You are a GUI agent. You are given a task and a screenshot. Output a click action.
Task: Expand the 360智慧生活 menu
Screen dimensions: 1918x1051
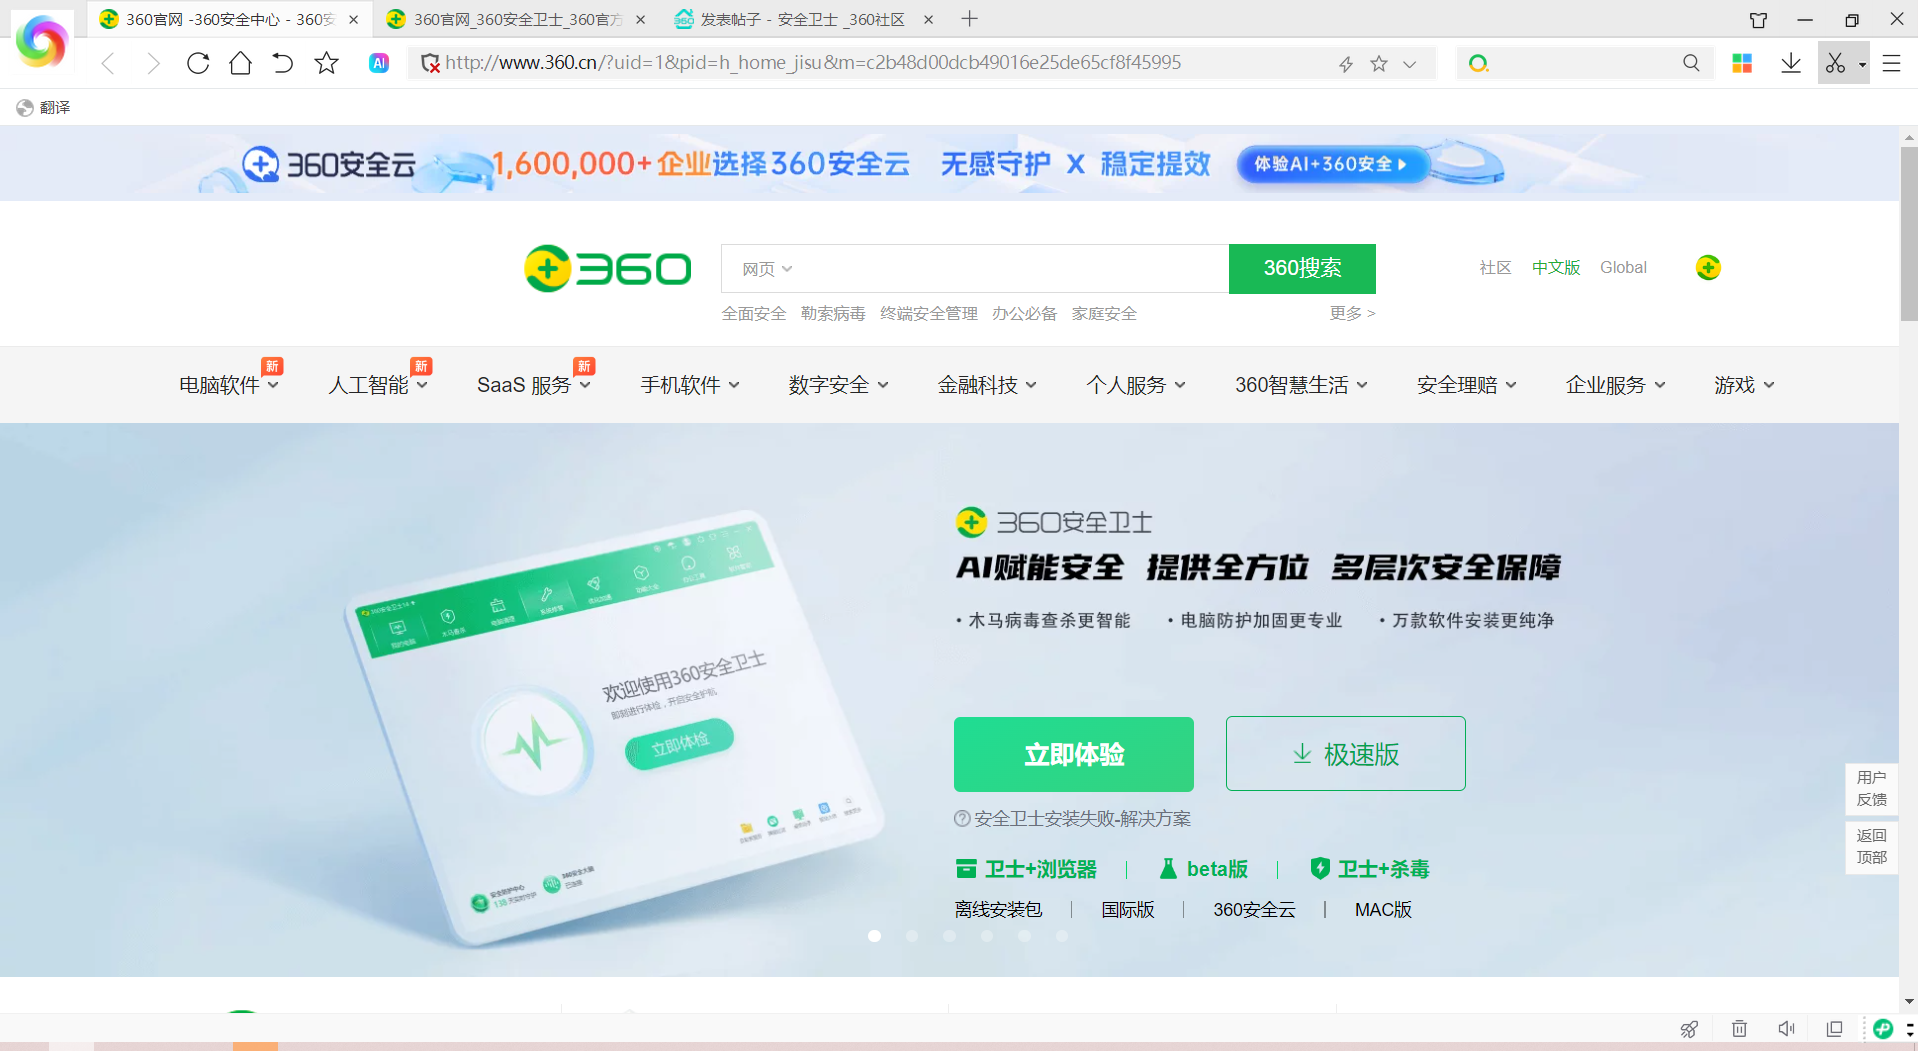click(x=1301, y=385)
